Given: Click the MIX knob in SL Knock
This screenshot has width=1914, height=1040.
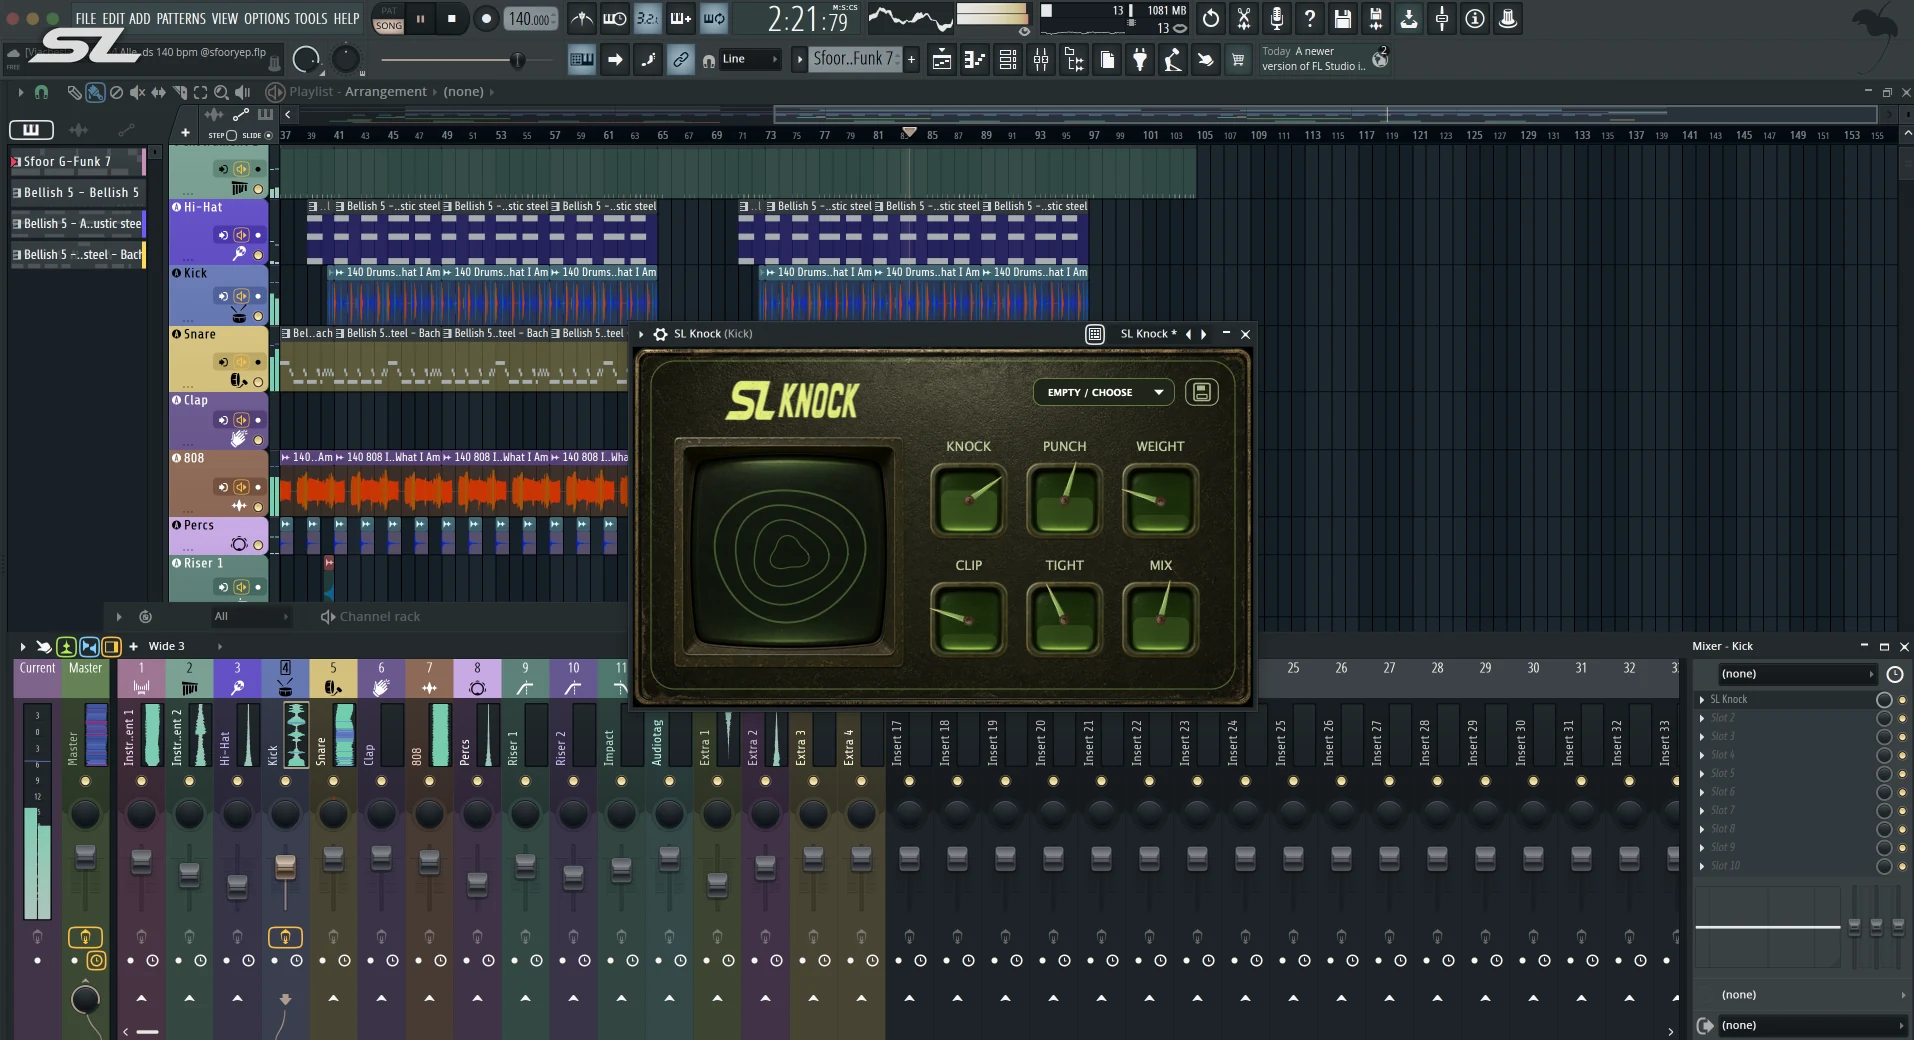Looking at the screenshot, I should tap(1160, 619).
